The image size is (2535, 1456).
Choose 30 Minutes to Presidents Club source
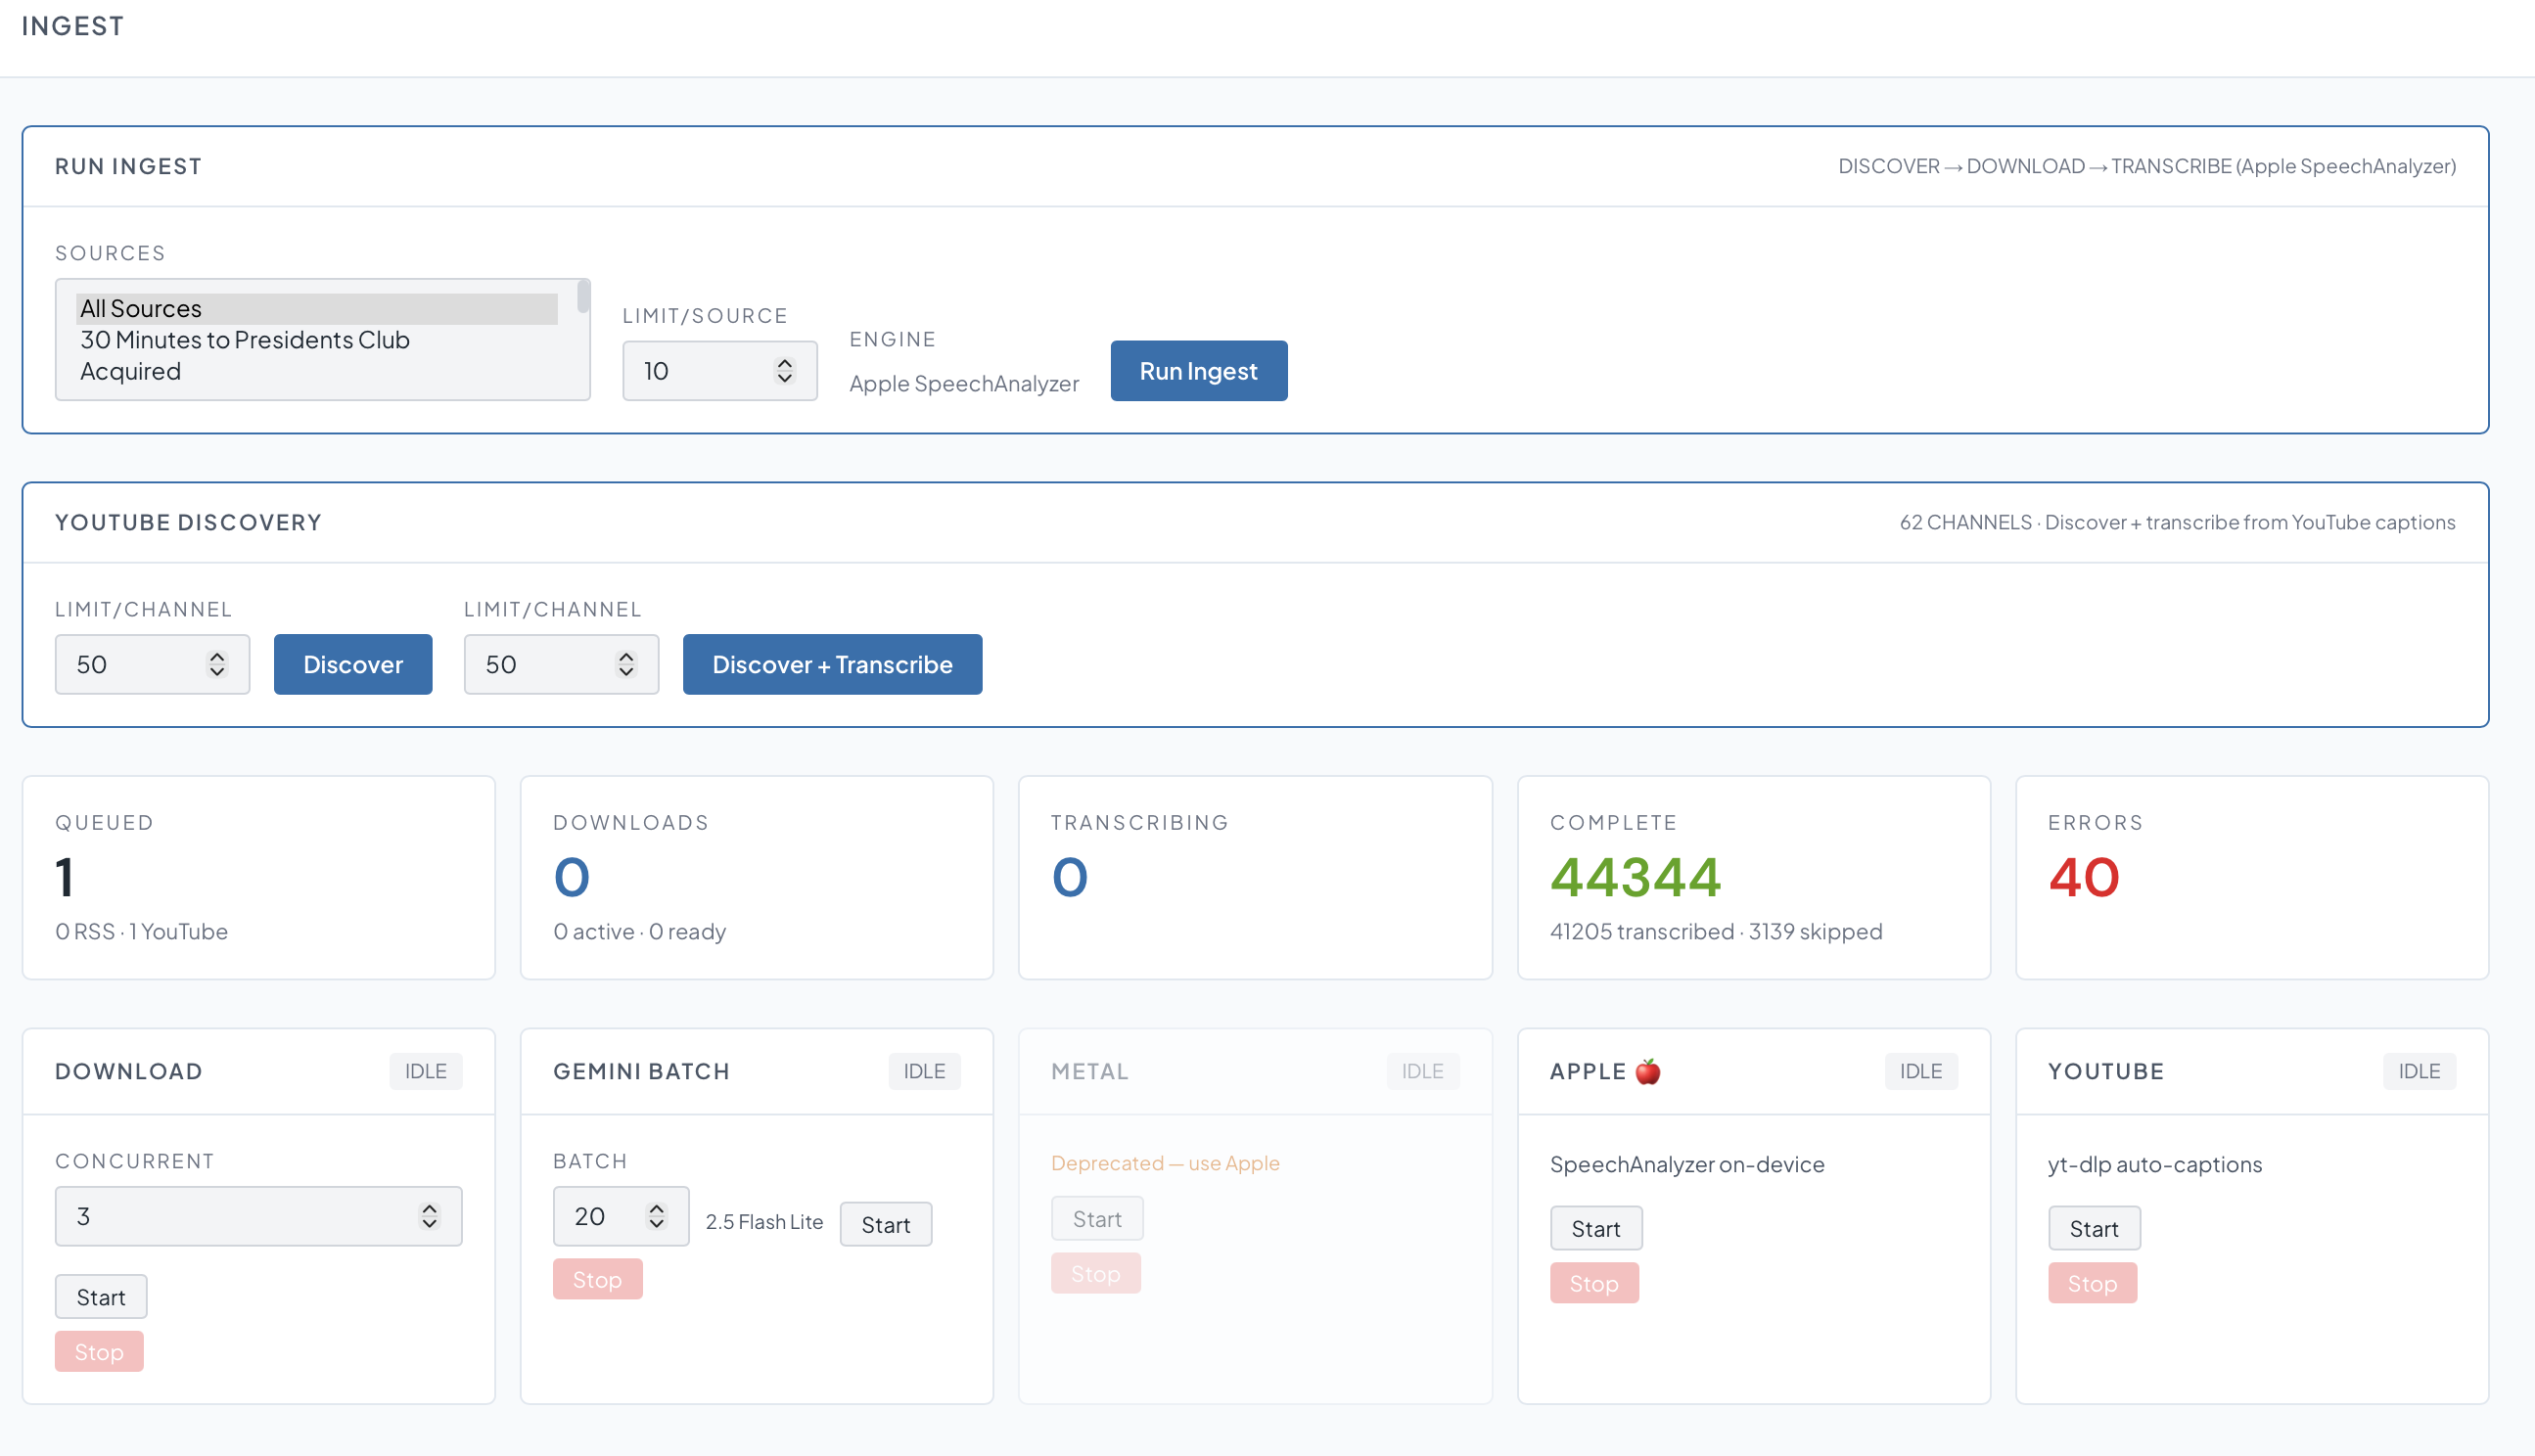[x=317, y=340]
